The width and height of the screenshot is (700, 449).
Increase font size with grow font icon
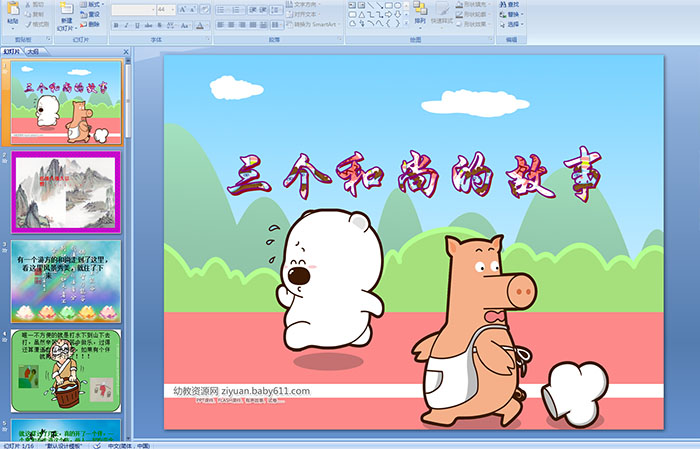[x=183, y=9]
